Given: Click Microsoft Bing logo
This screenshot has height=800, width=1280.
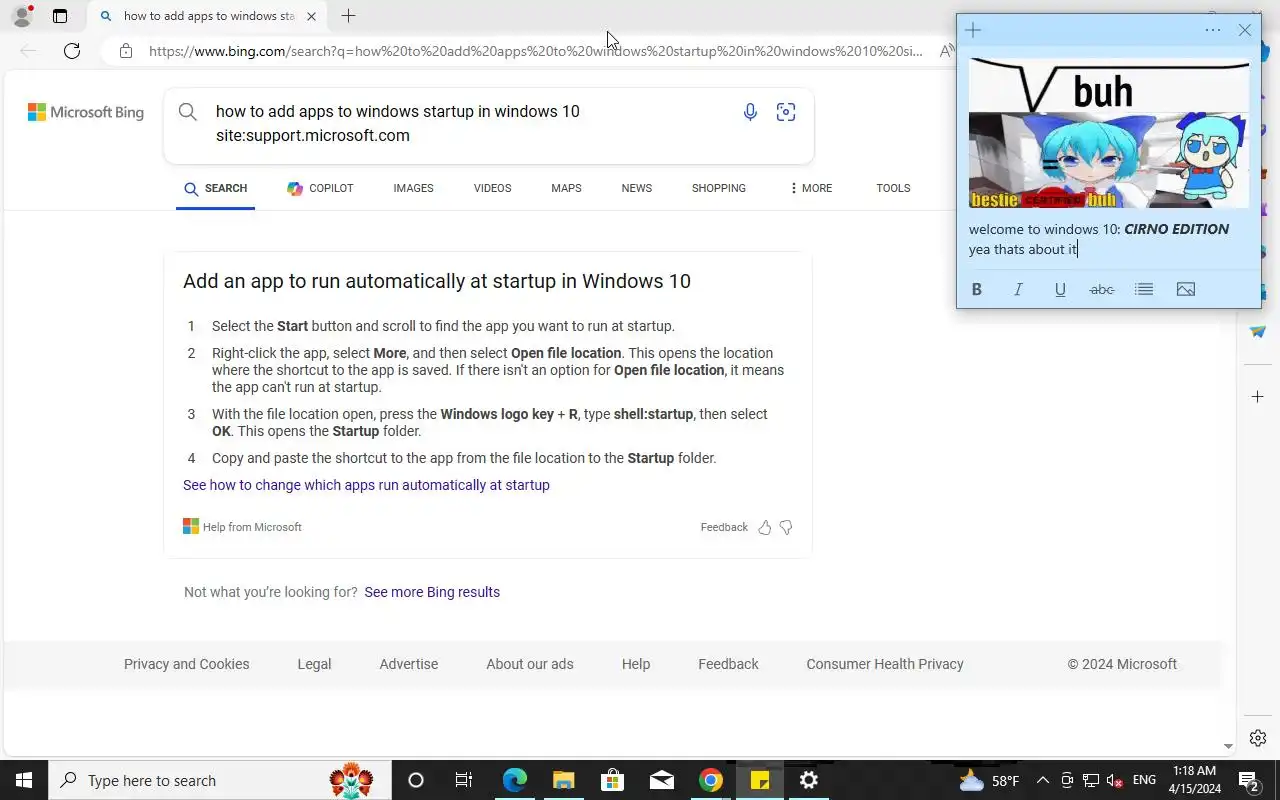Looking at the screenshot, I should [x=86, y=112].
